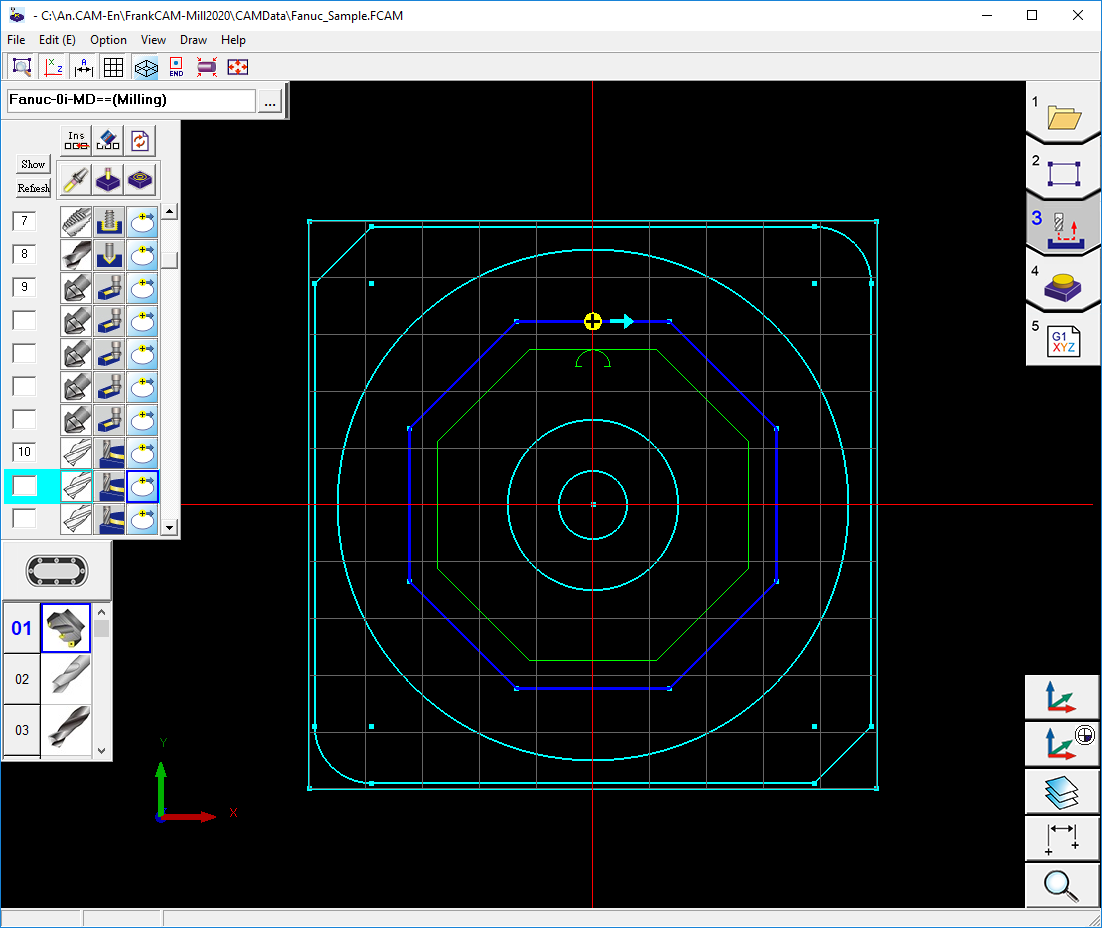Select the zoom window tool in the toolbar
Image resolution: width=1102 pixels, height=928 pixels.
pos(22,67)
